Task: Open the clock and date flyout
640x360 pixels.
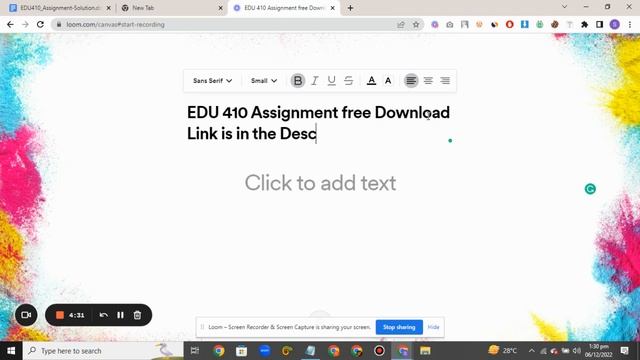Action: (x=598, y=351)
